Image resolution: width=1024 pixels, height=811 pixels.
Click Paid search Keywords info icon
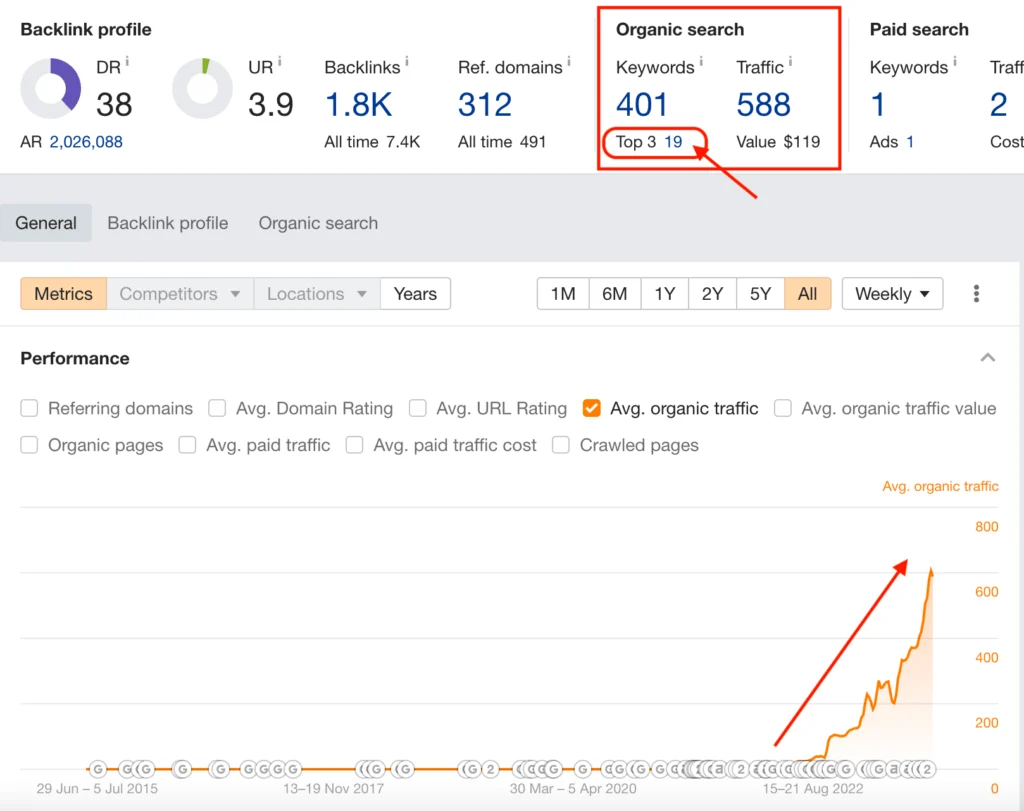(x=954, y=62)
